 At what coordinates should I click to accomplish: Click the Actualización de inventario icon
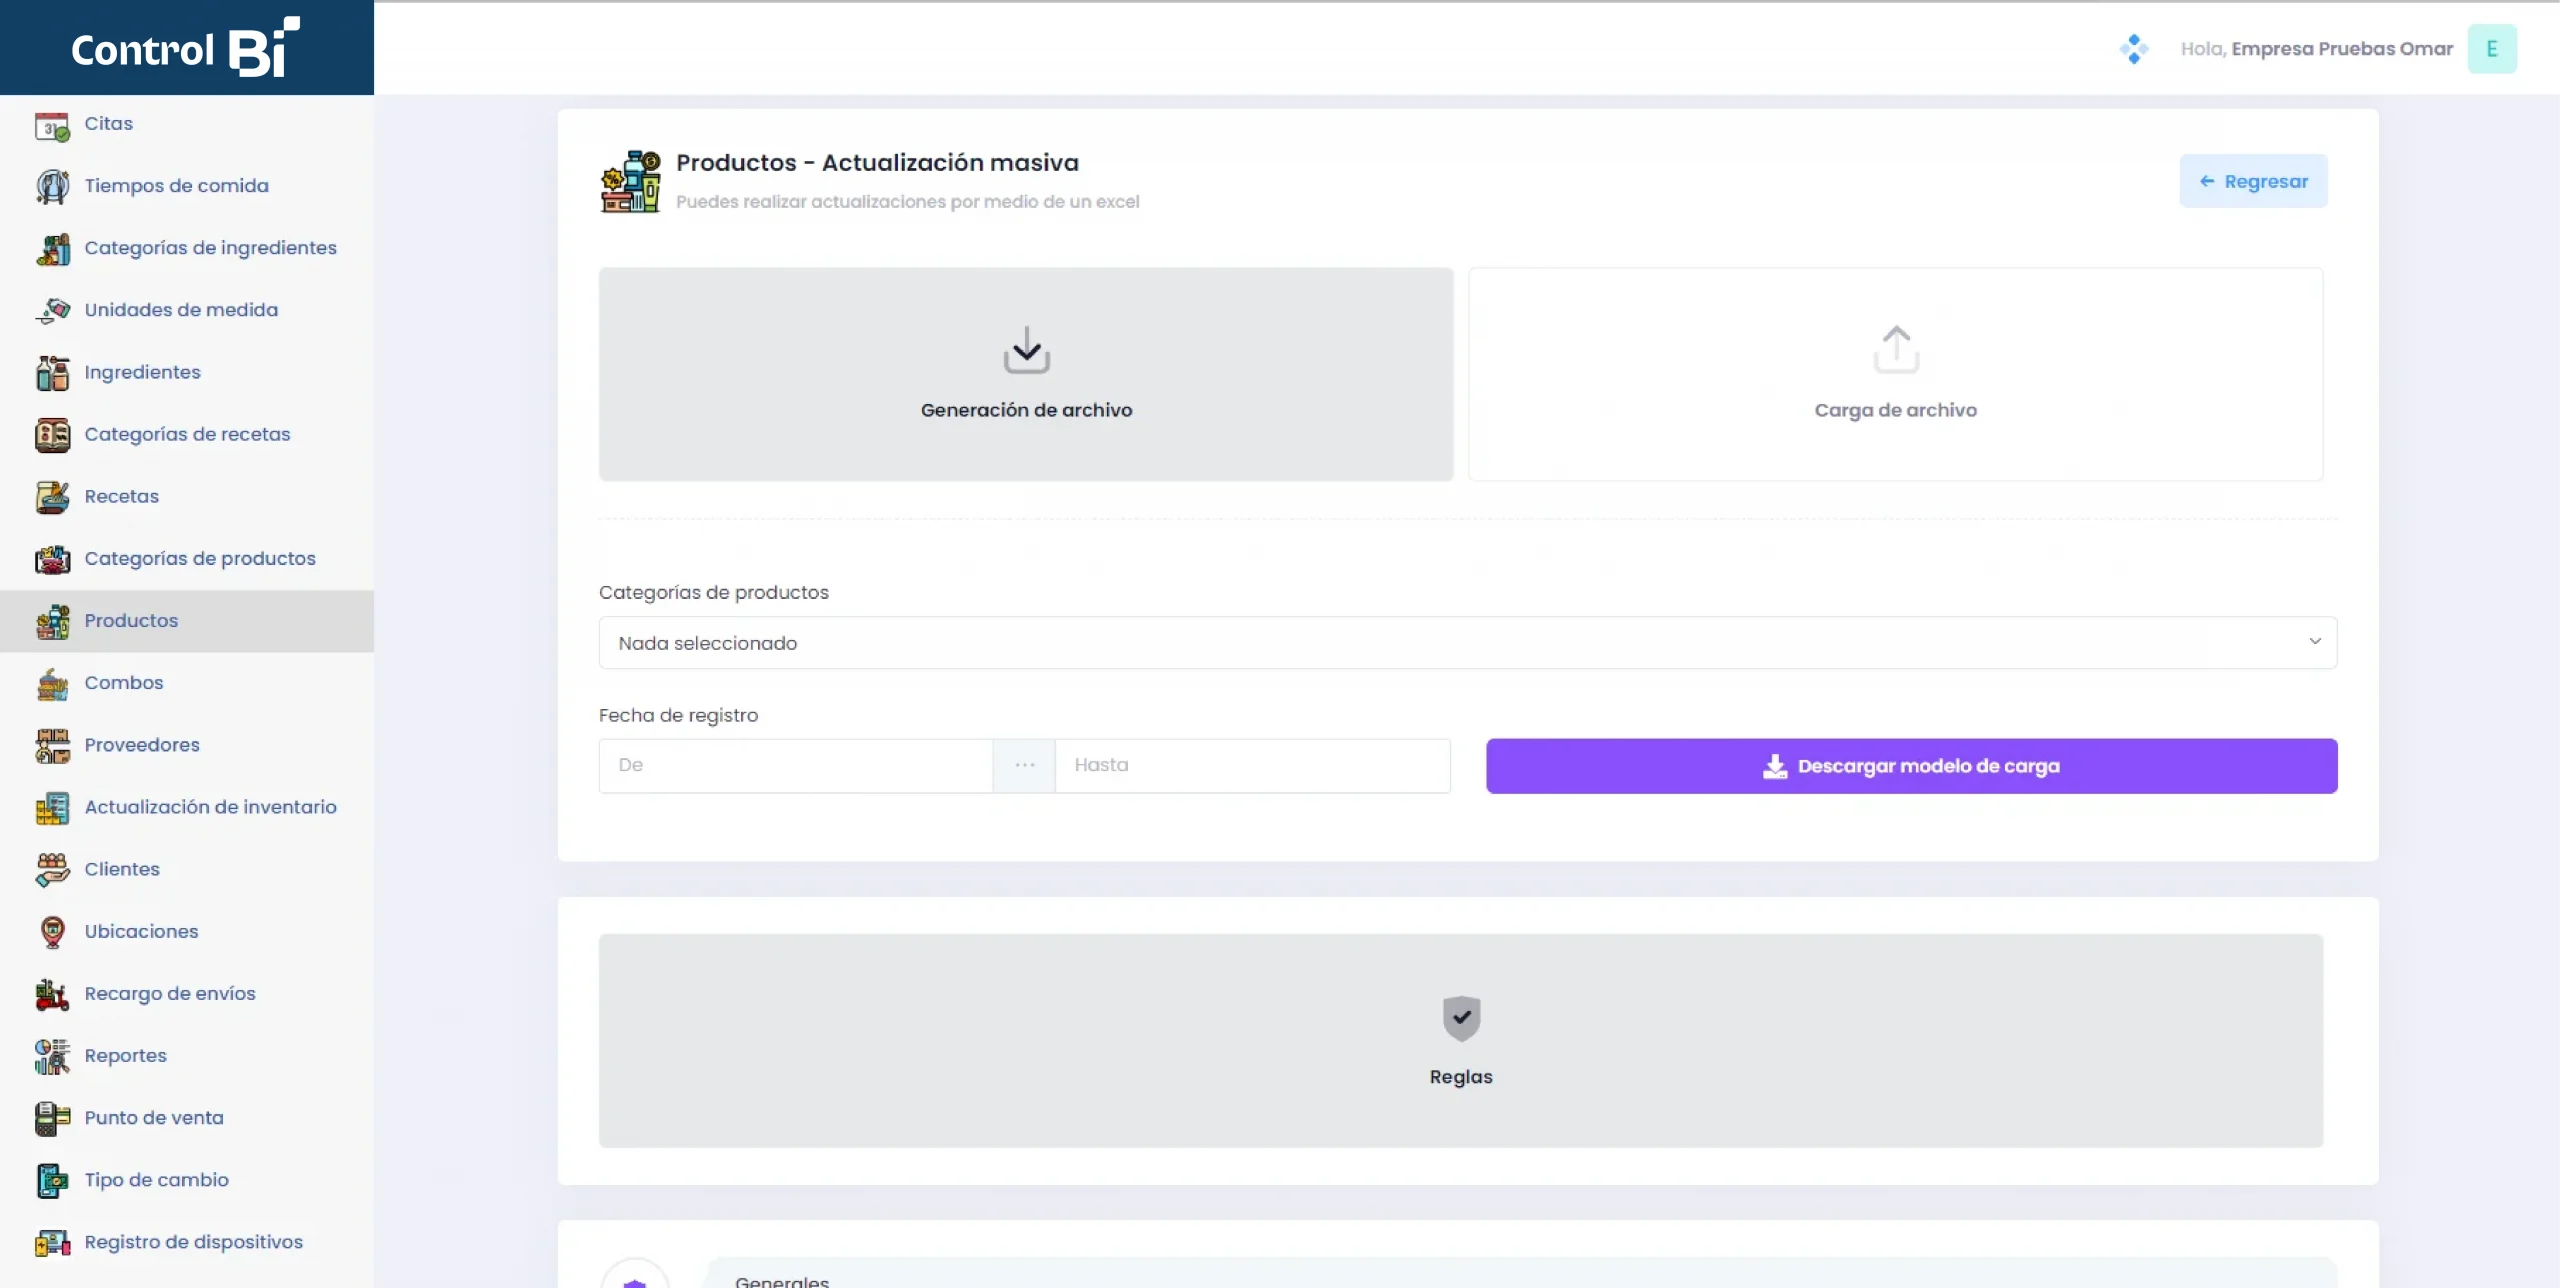[52, 808]
